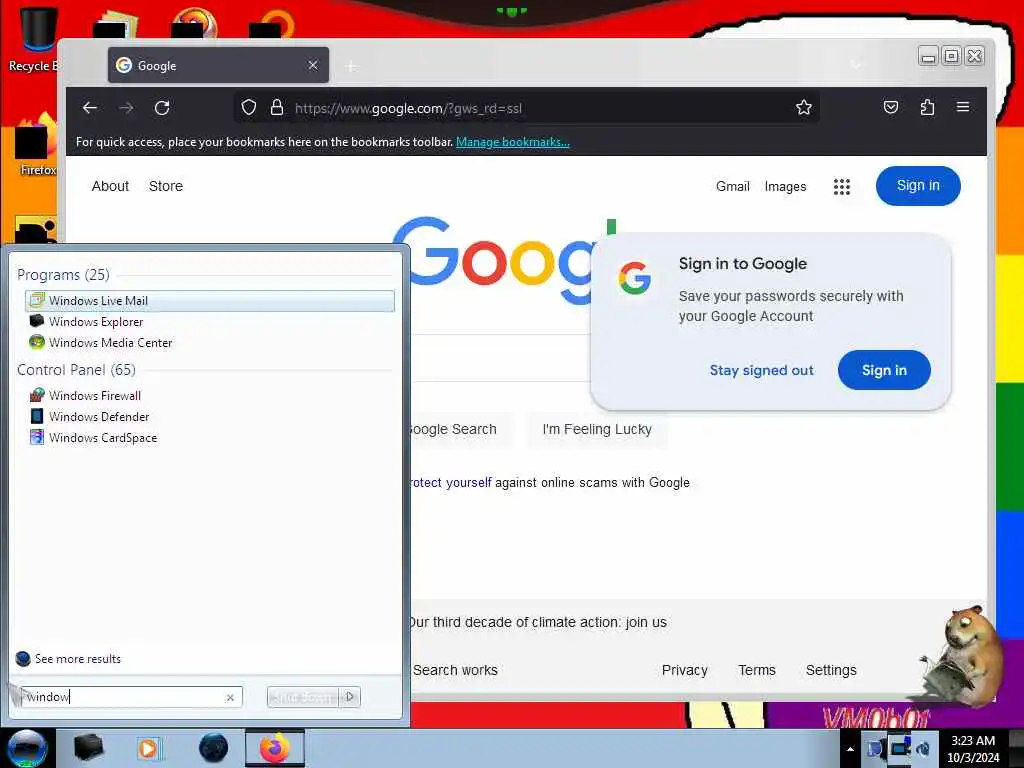The height and width of the screenshot is (768, 1024).
Task: View site padlock security info
Action: [277, 107]
